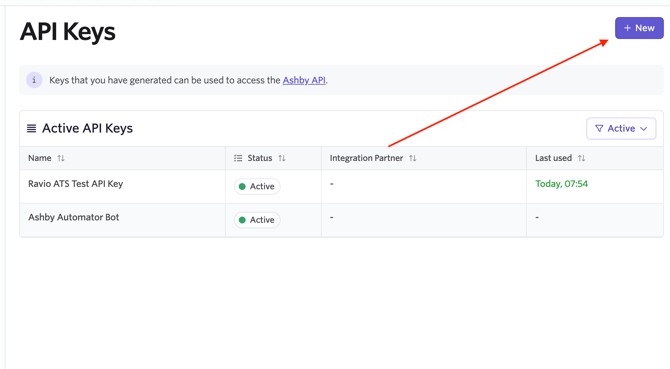The image size is (670, 369).
Task: Click Active status badge for Ravio ATS key
Action: (257, 187)
